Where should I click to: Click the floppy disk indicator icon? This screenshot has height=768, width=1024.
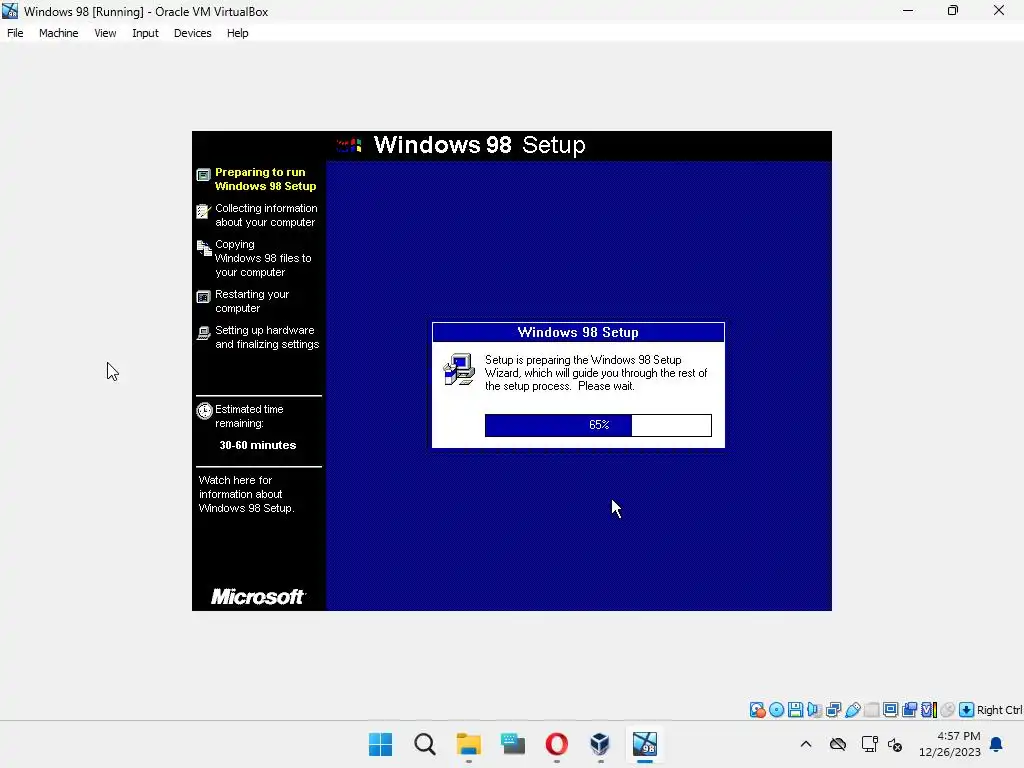coord(795,710)
